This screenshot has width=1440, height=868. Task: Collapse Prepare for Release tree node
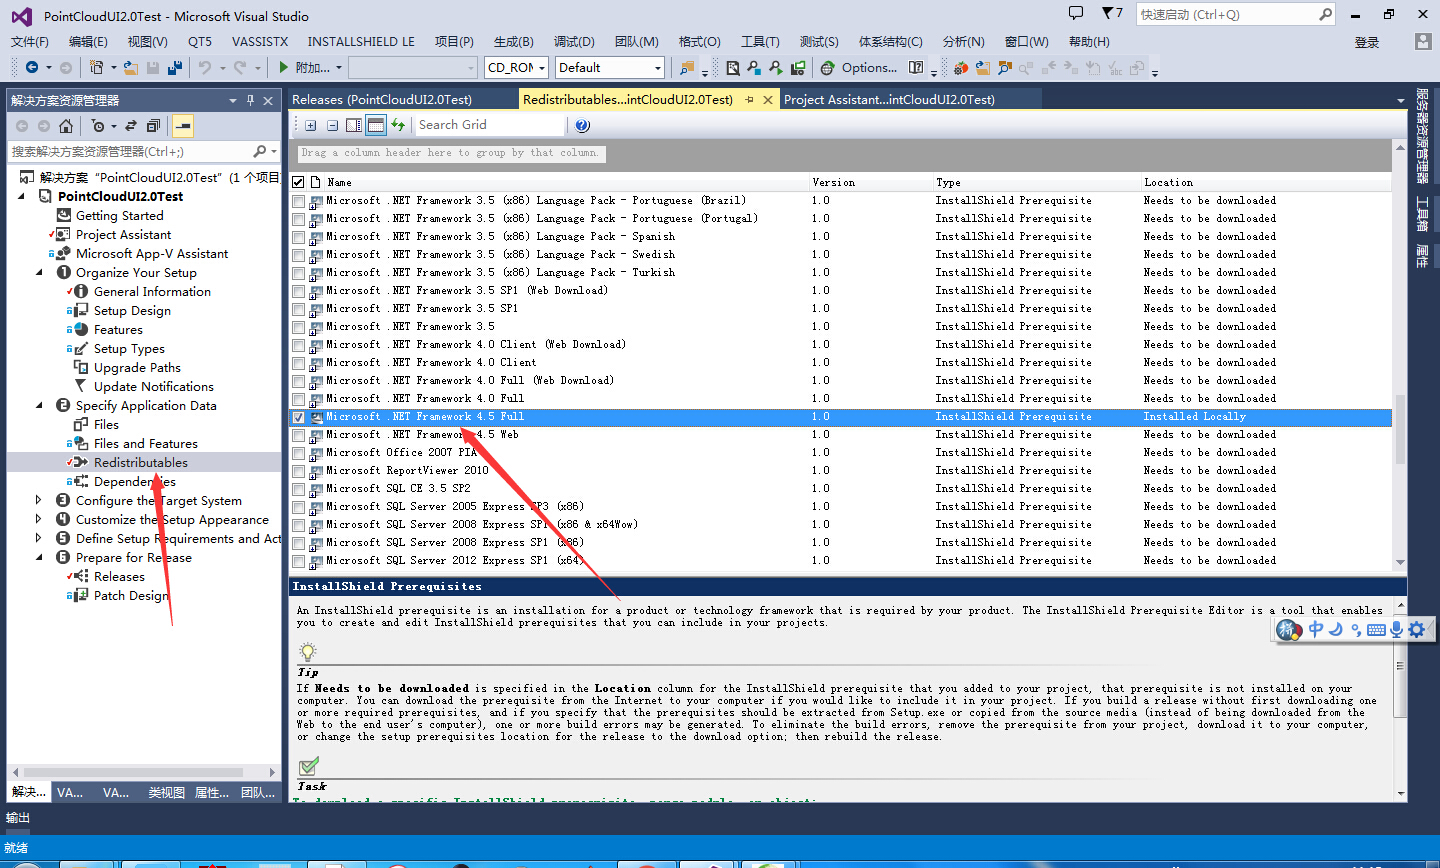40,557
